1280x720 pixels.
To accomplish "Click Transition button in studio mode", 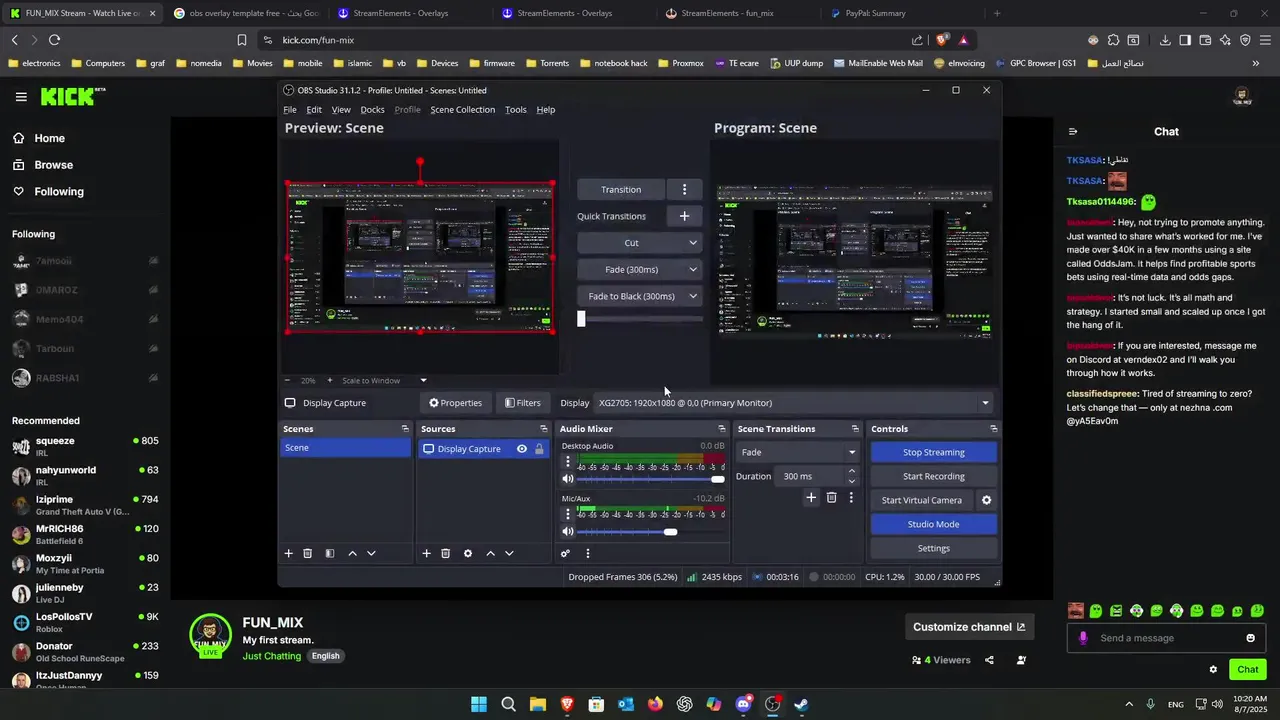I will click(x=621, y=189).
